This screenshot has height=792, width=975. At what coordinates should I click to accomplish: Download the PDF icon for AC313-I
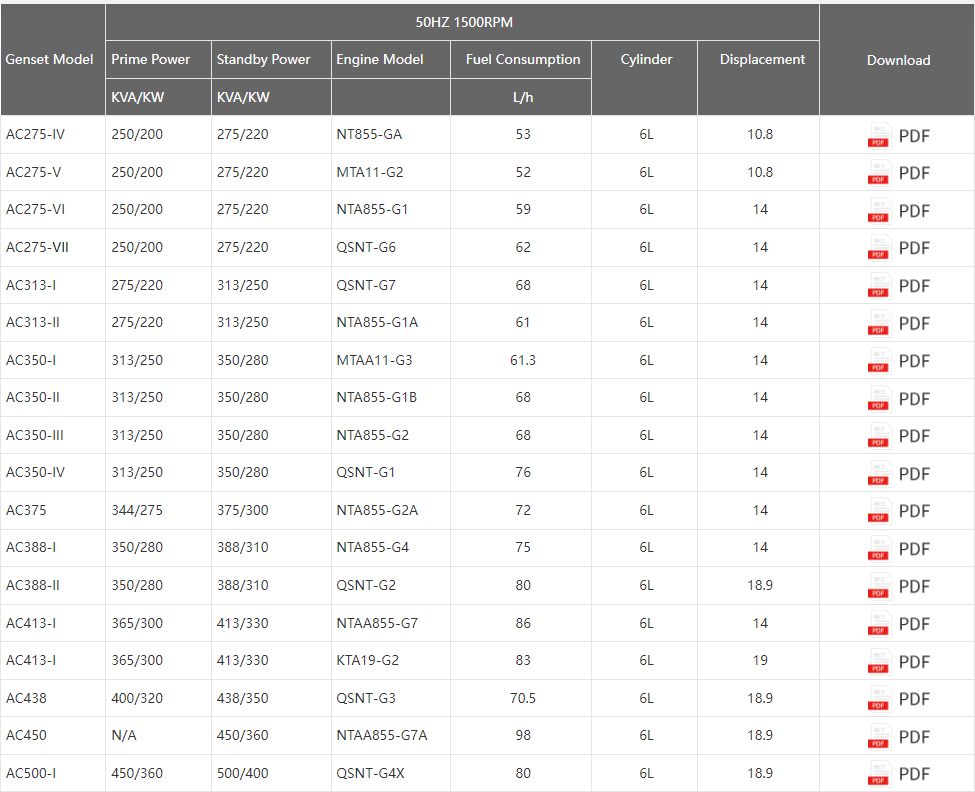[x=879, y=285]
